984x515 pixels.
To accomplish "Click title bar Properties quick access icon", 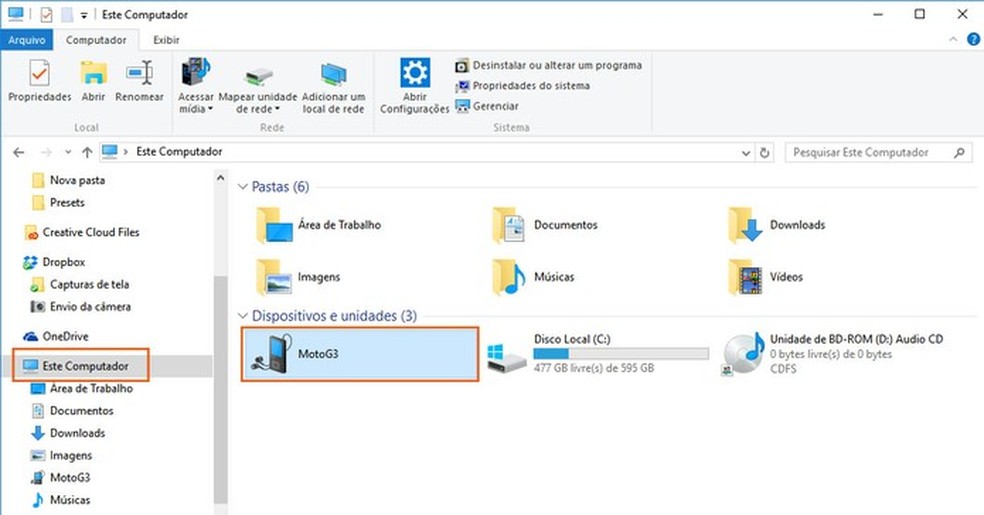I will tap(46, 14).
